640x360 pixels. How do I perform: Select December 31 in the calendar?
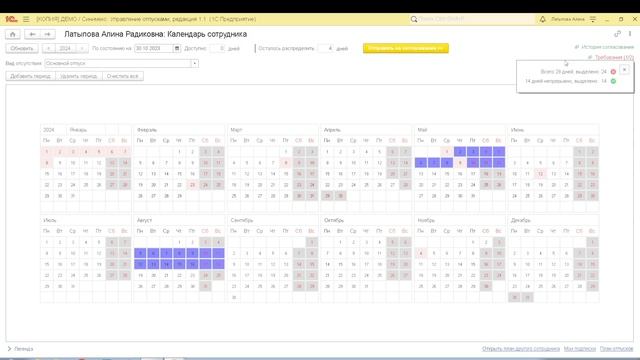527,298
